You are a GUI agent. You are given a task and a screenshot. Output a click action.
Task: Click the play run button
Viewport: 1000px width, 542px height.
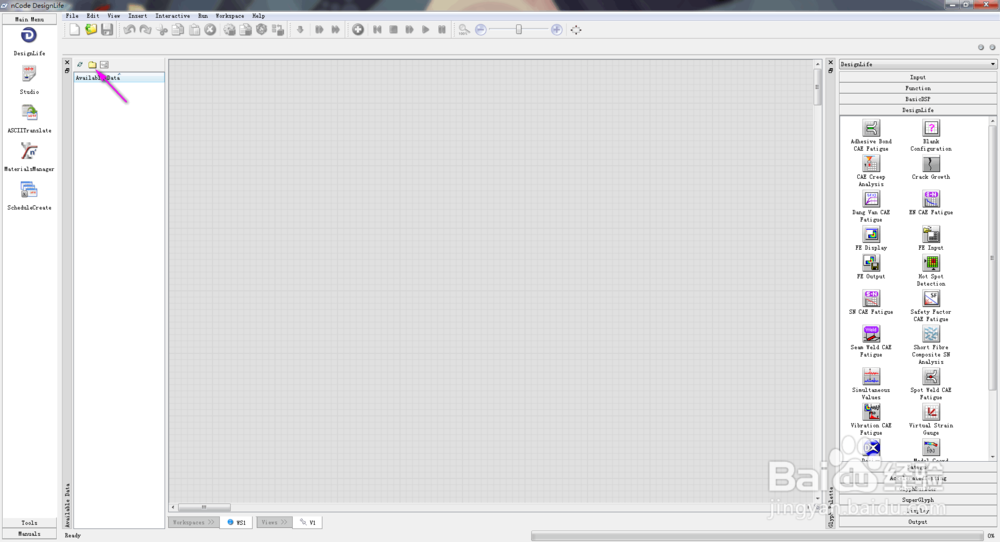click(x=425, y=29)
